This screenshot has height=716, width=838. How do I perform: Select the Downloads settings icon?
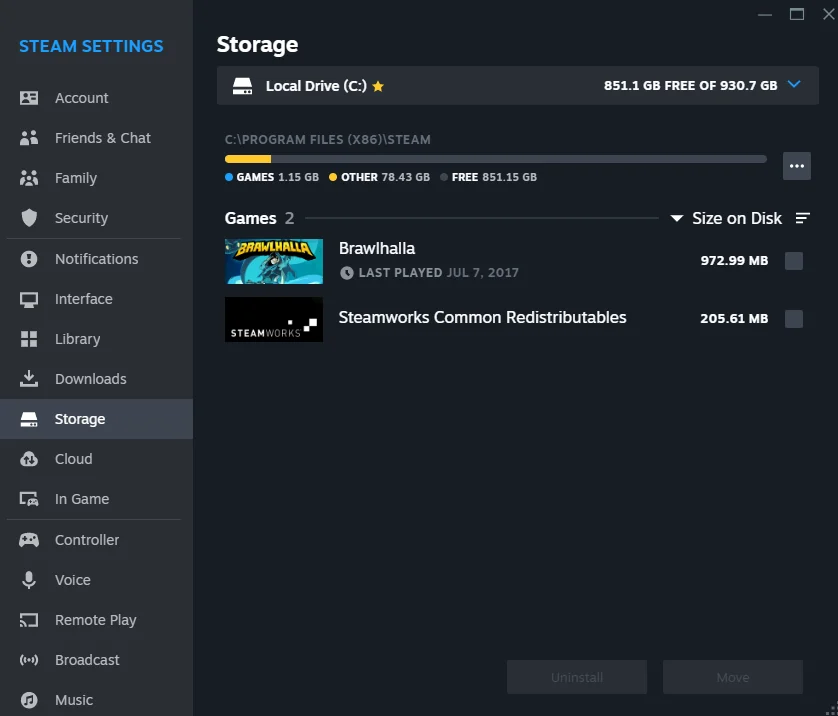tap(30, 379)
